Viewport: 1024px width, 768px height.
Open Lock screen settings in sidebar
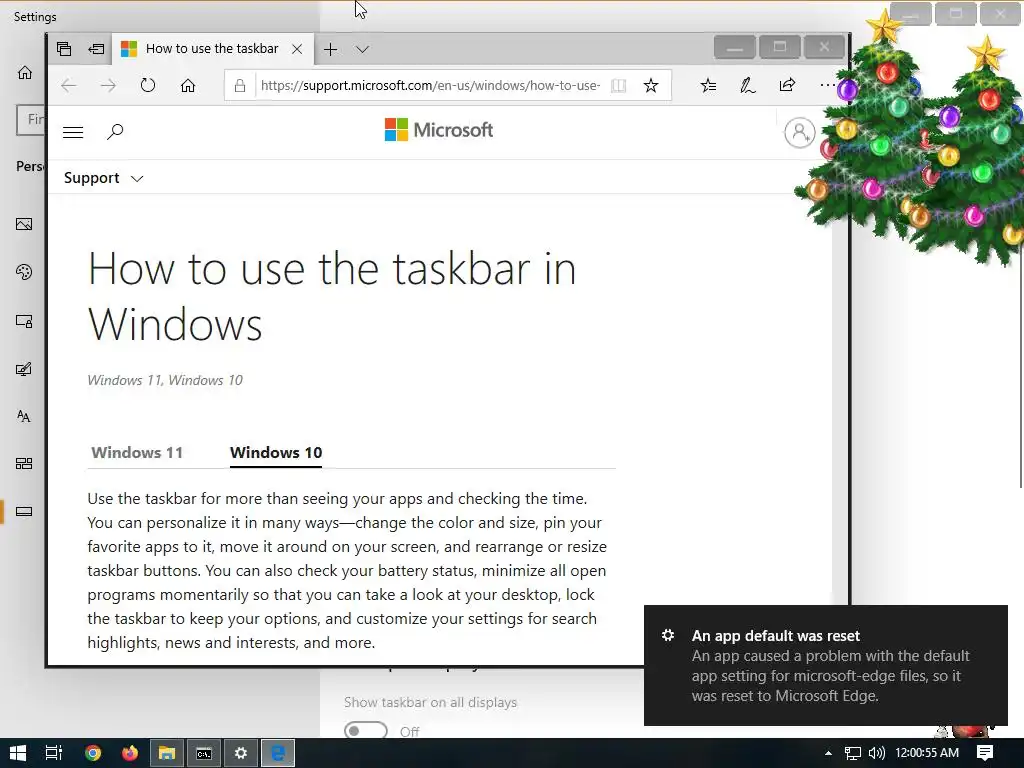24,321
